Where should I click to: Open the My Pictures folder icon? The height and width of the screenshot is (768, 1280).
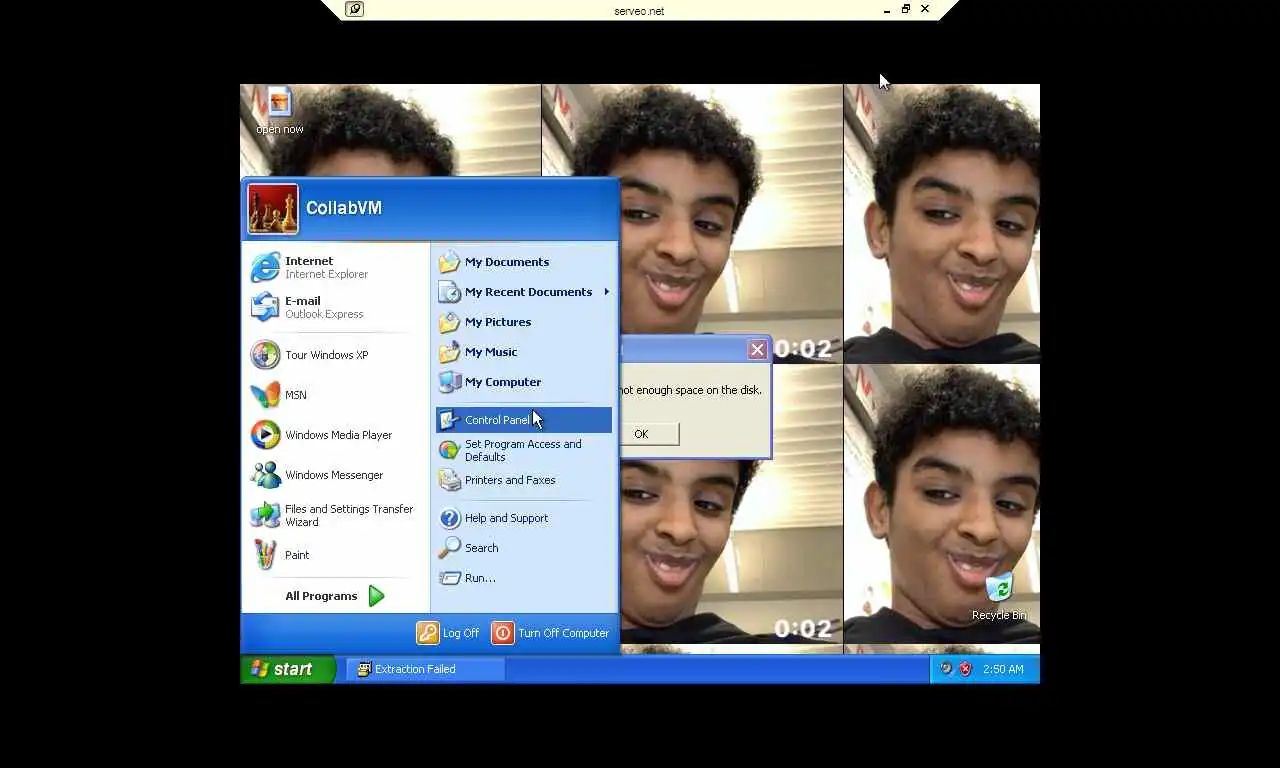coord(449,322)
